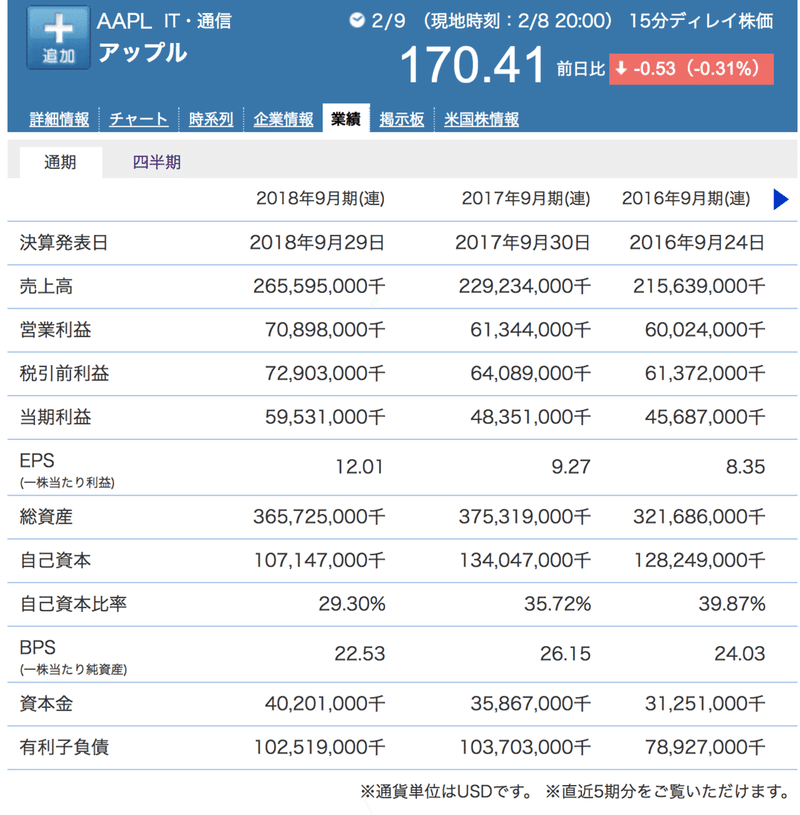Click the 当期利益 row label
Viewport: 800px width, 815px height.
55,417
